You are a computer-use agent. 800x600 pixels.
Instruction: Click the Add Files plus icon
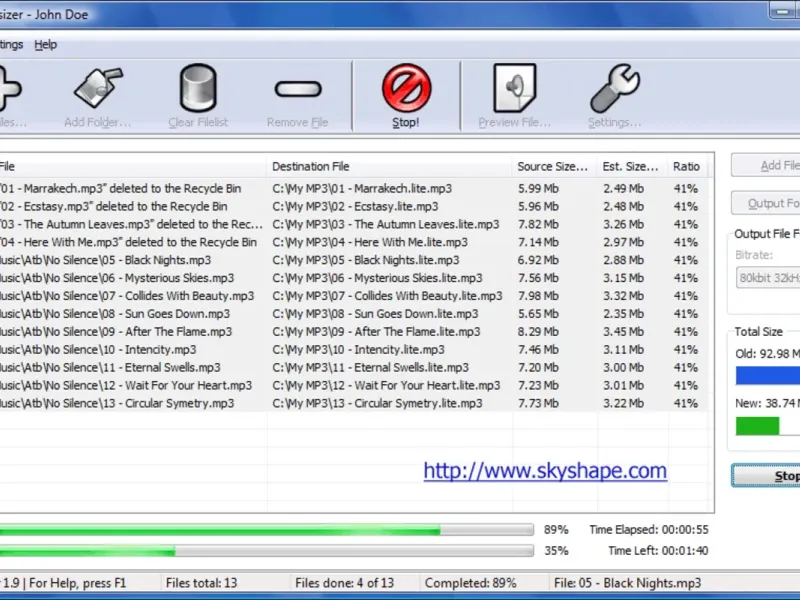click(9, 89)
